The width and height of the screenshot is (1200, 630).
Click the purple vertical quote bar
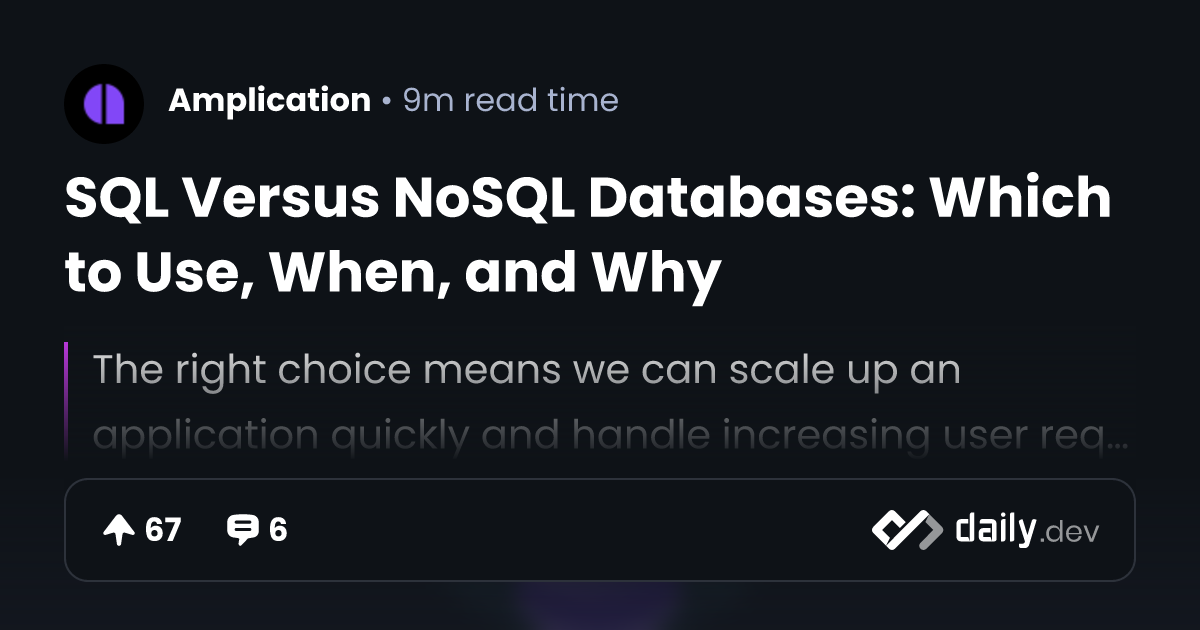click(x=66, y=395)
